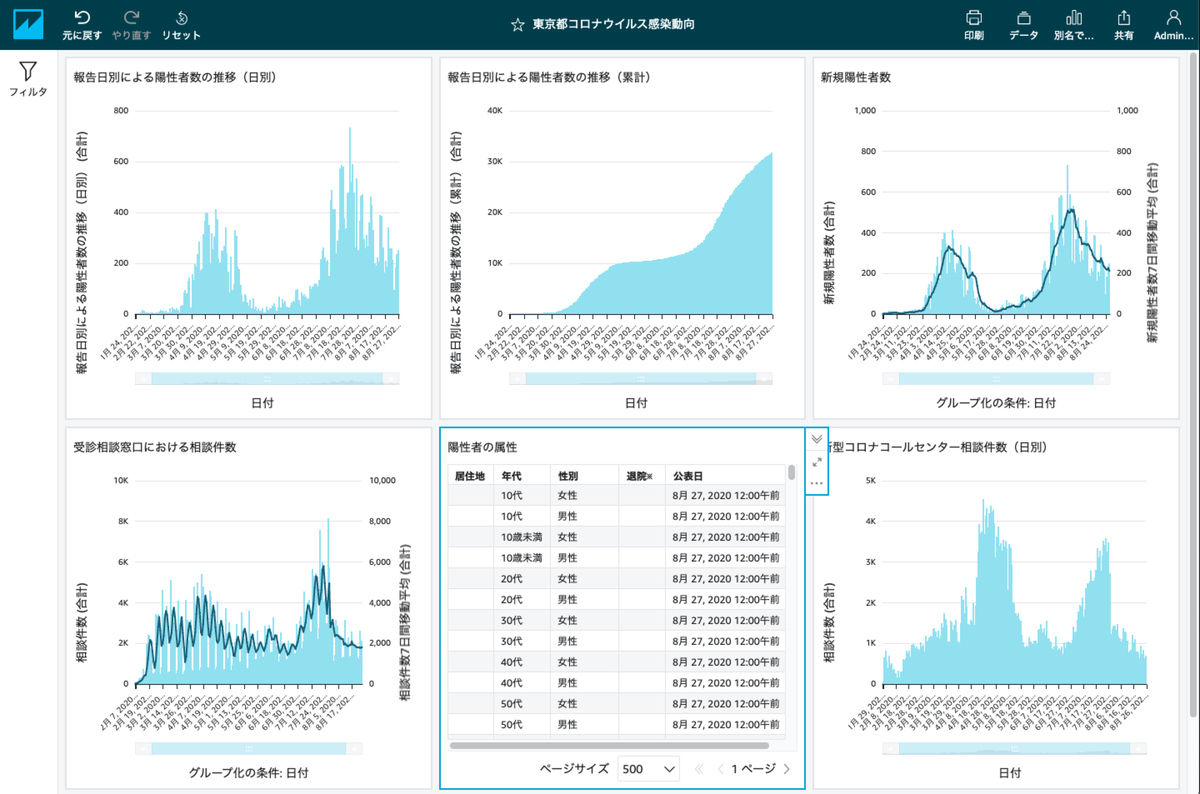Viewport: 1200px width, 794px height.
Task: Select title 報告日別による陽性者数の推移（日別）
Action: (x=175, y=77)
